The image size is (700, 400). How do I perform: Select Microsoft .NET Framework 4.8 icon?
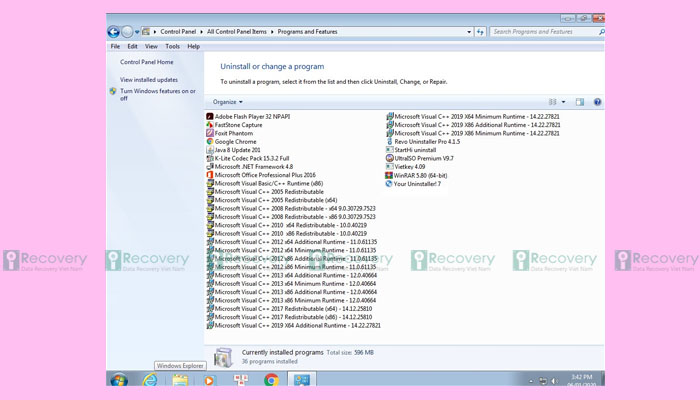210,167
